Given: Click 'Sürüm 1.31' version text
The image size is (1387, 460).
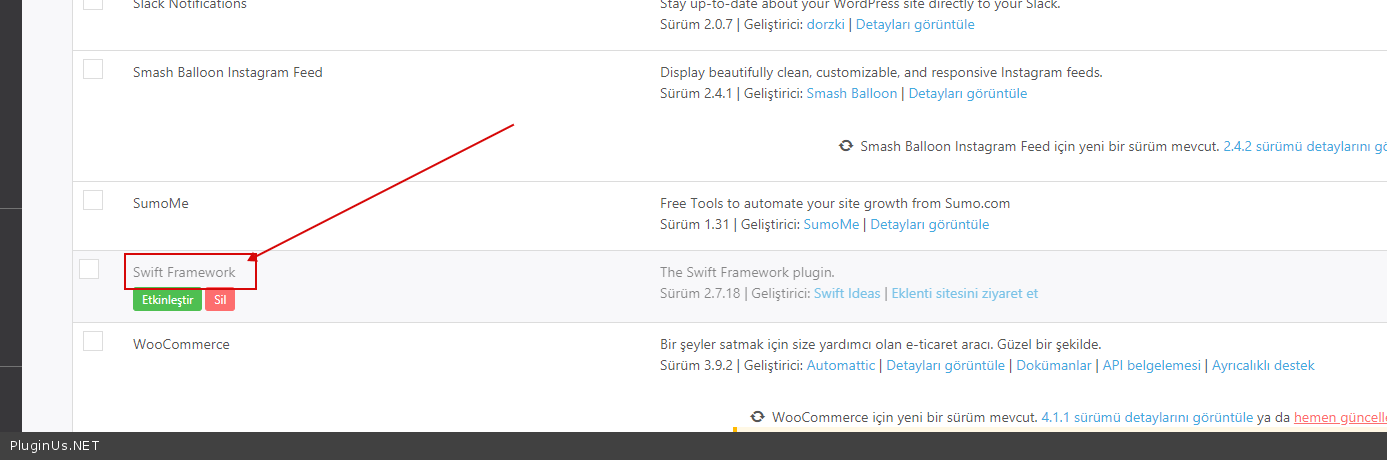Looking at the screenshot, I should [694, 225].
